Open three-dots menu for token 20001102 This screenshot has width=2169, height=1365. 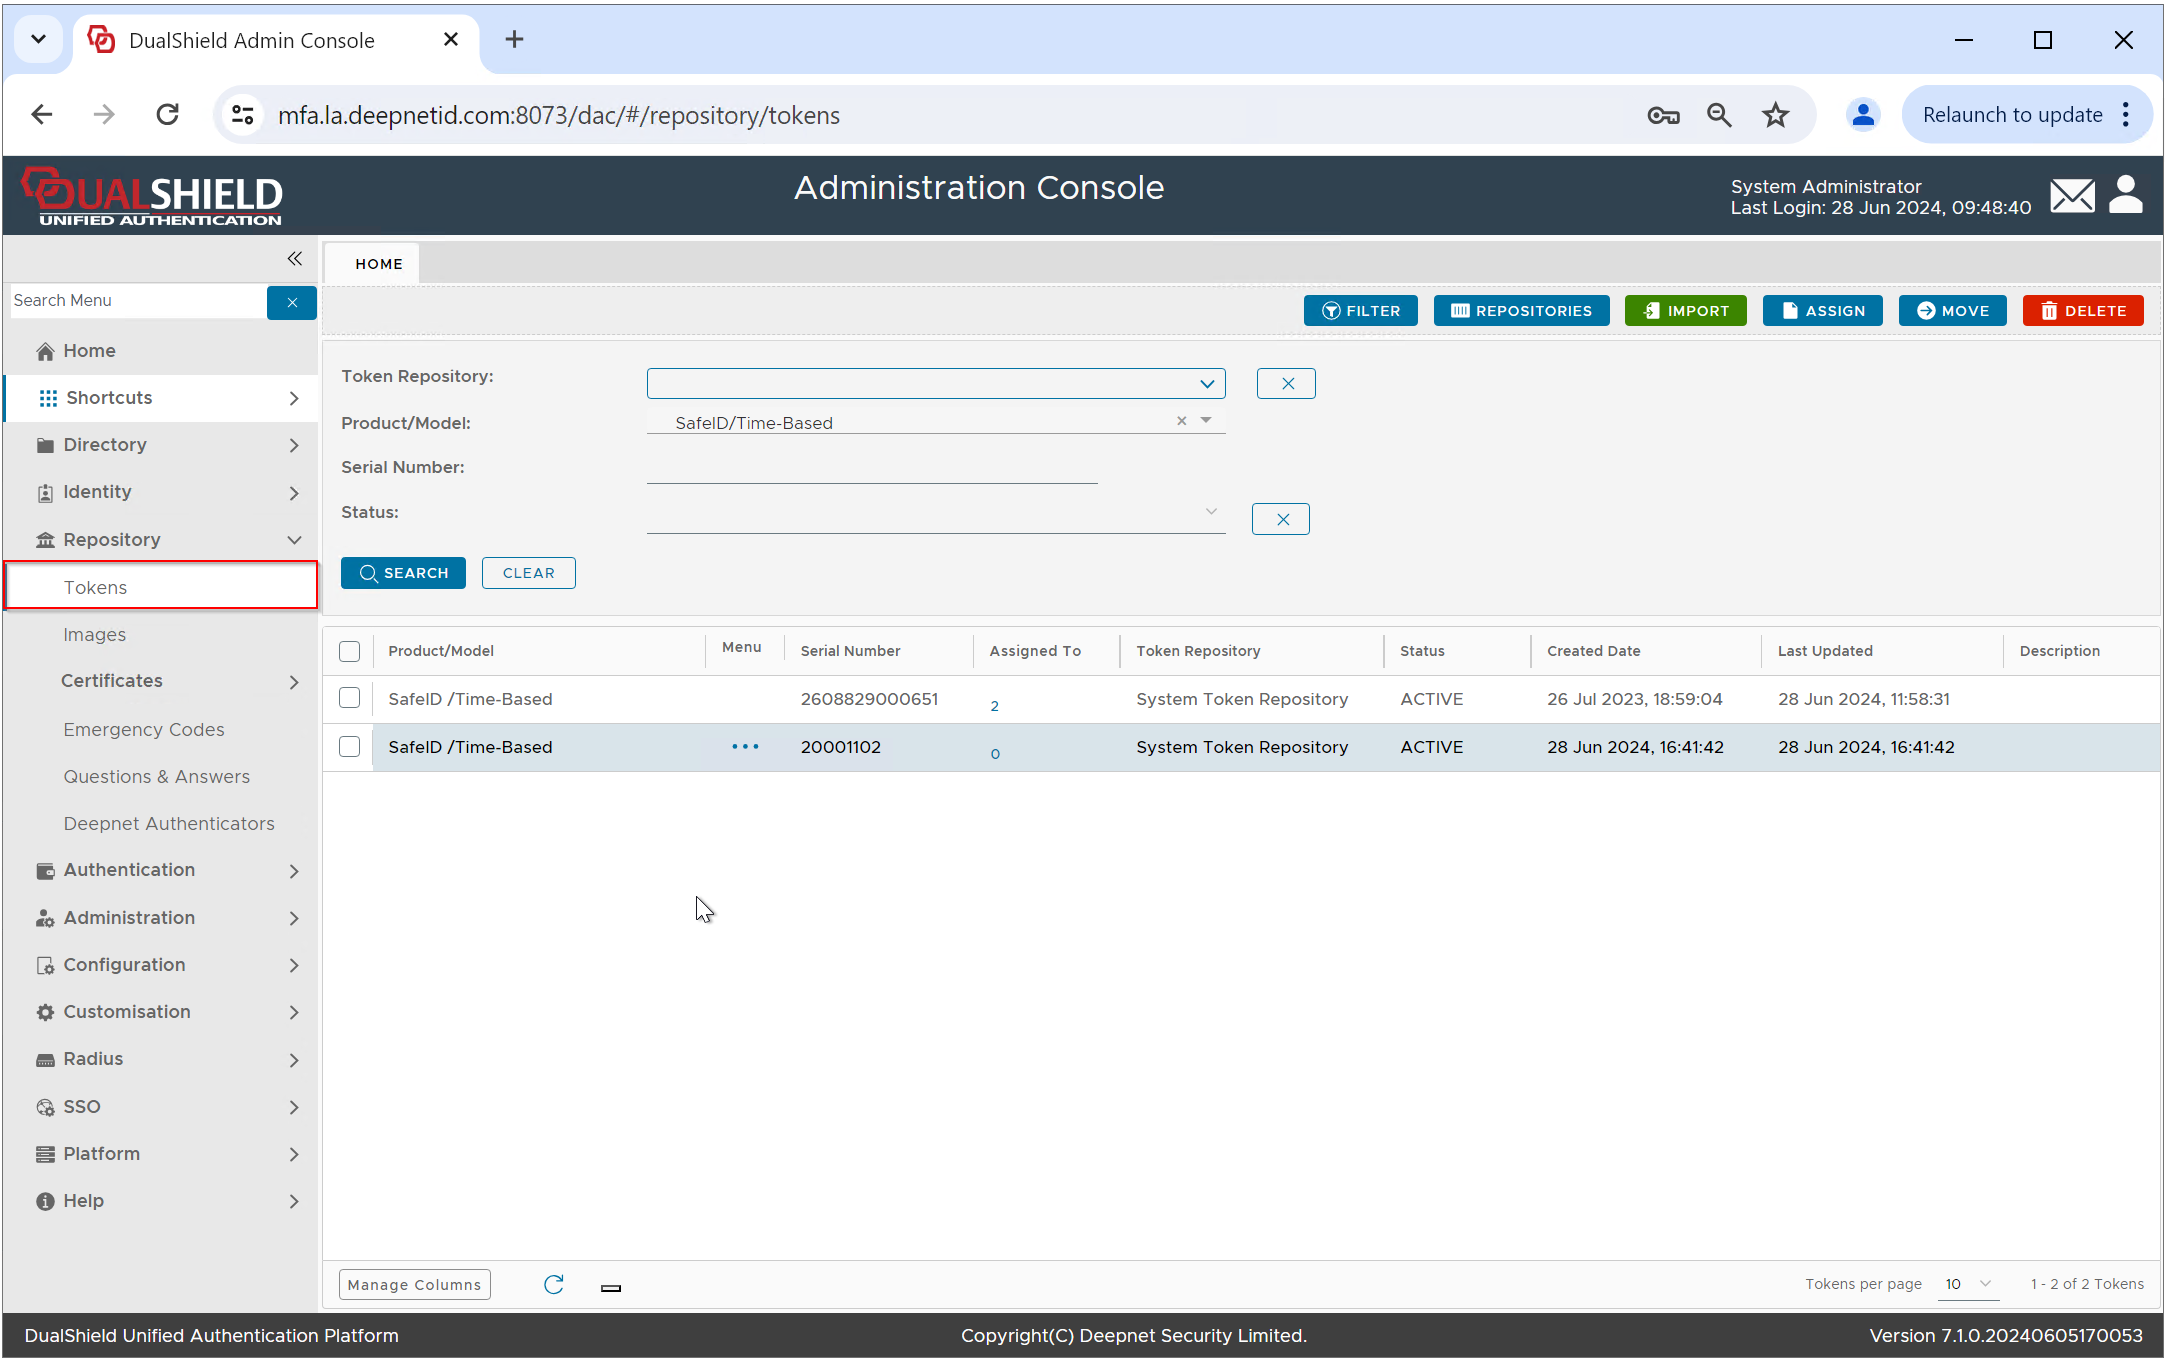pos(745,747)
